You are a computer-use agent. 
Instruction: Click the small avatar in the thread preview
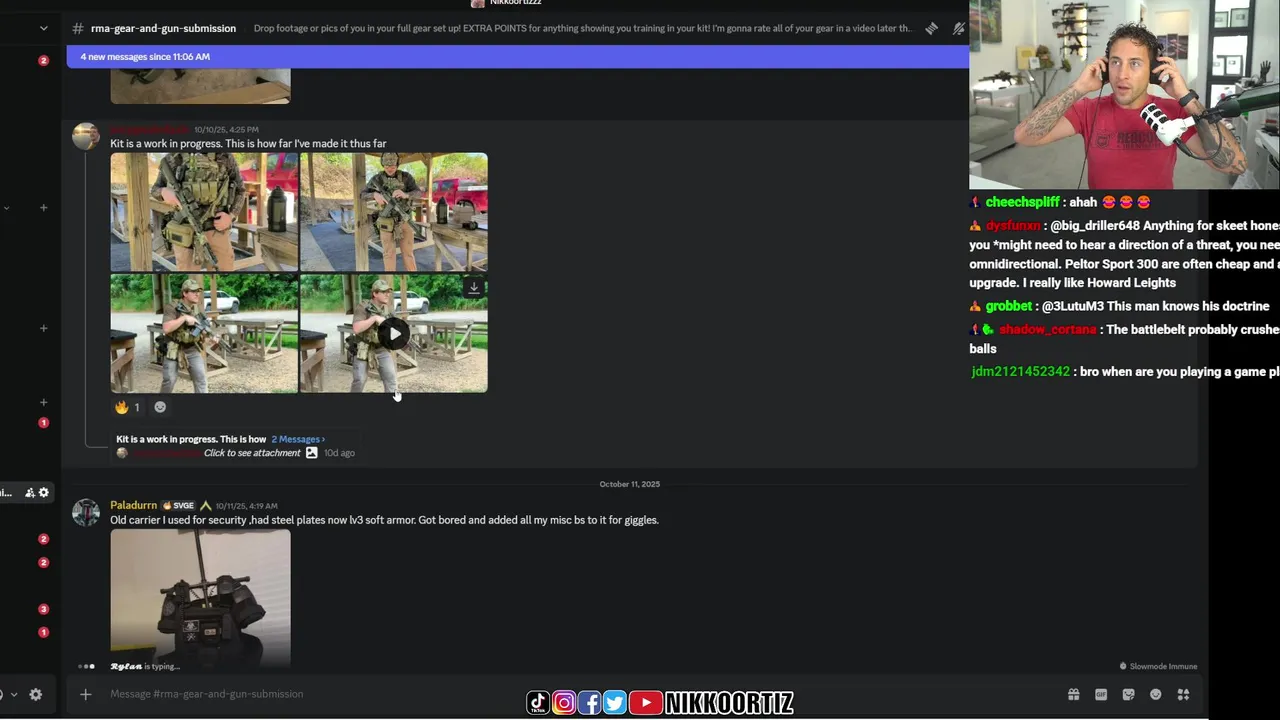coord(122,453)
